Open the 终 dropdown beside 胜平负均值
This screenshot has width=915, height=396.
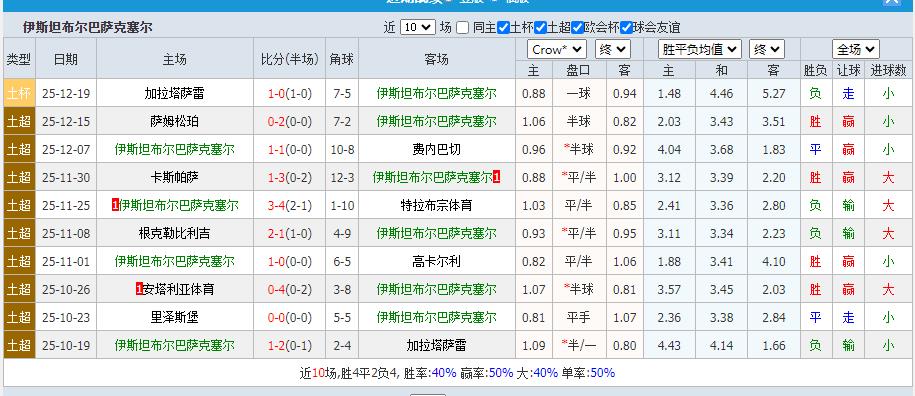[x=767, y=50]
